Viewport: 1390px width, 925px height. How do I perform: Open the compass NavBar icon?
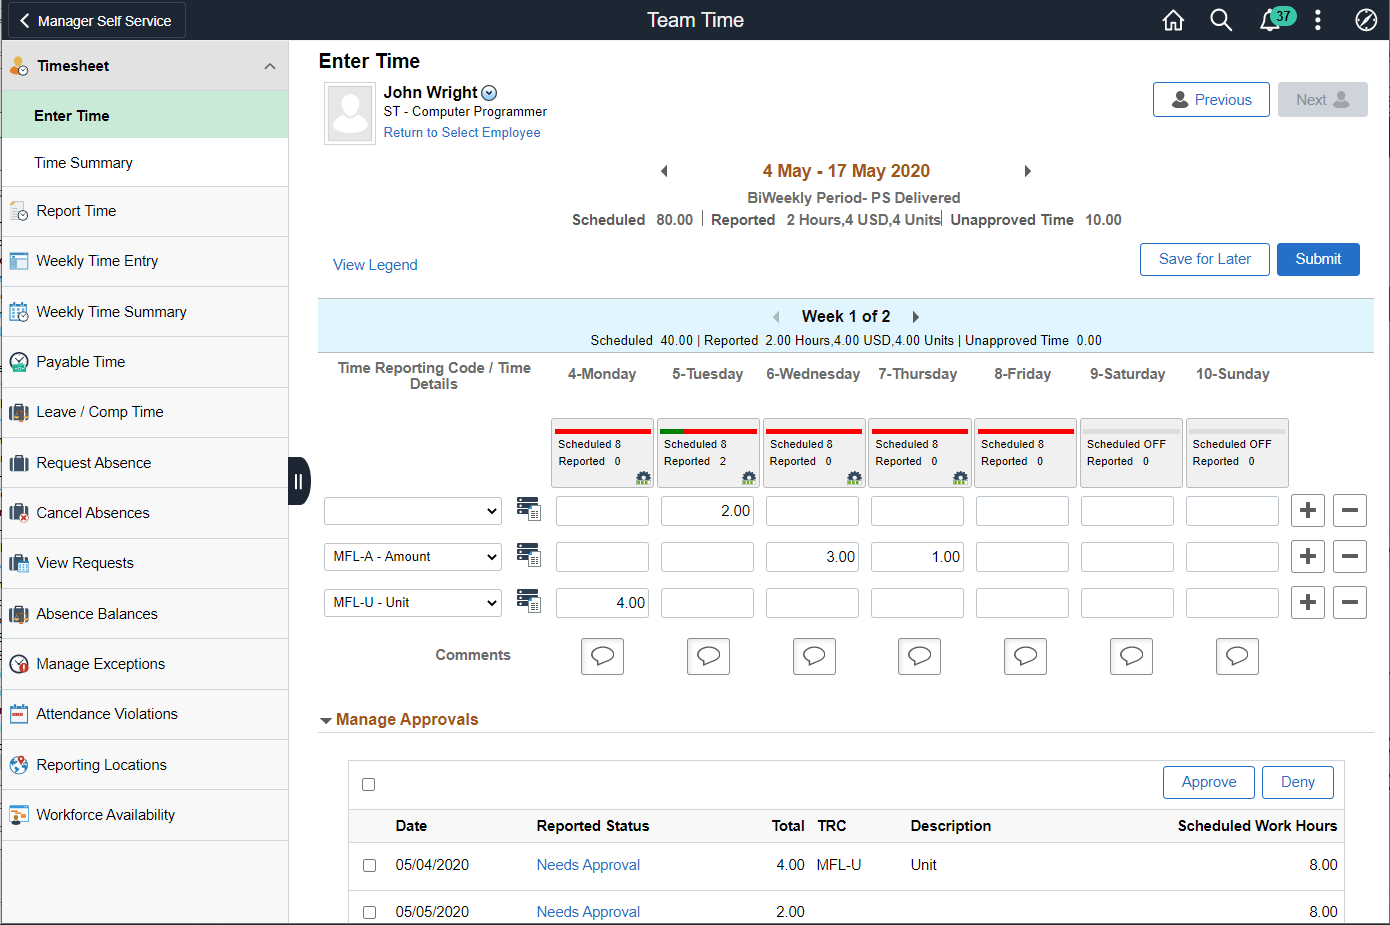1366,20
